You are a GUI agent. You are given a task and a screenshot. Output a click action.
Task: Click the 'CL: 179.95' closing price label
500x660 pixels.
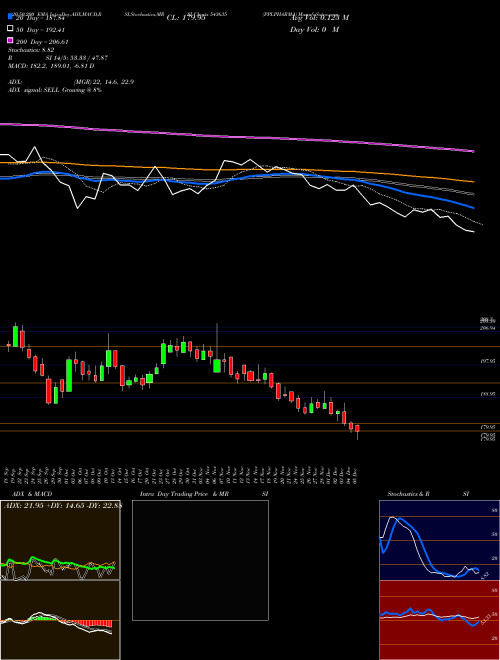(186, 18)
